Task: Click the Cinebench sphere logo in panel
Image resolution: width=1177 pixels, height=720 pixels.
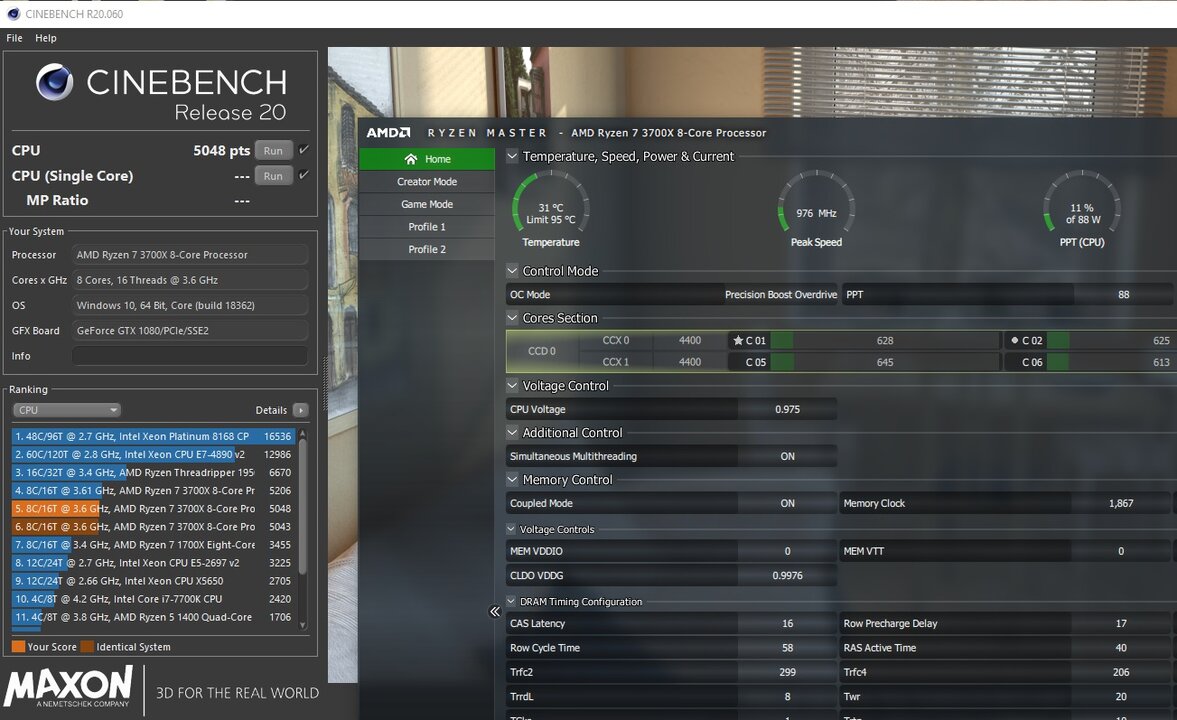Action: 55,82
